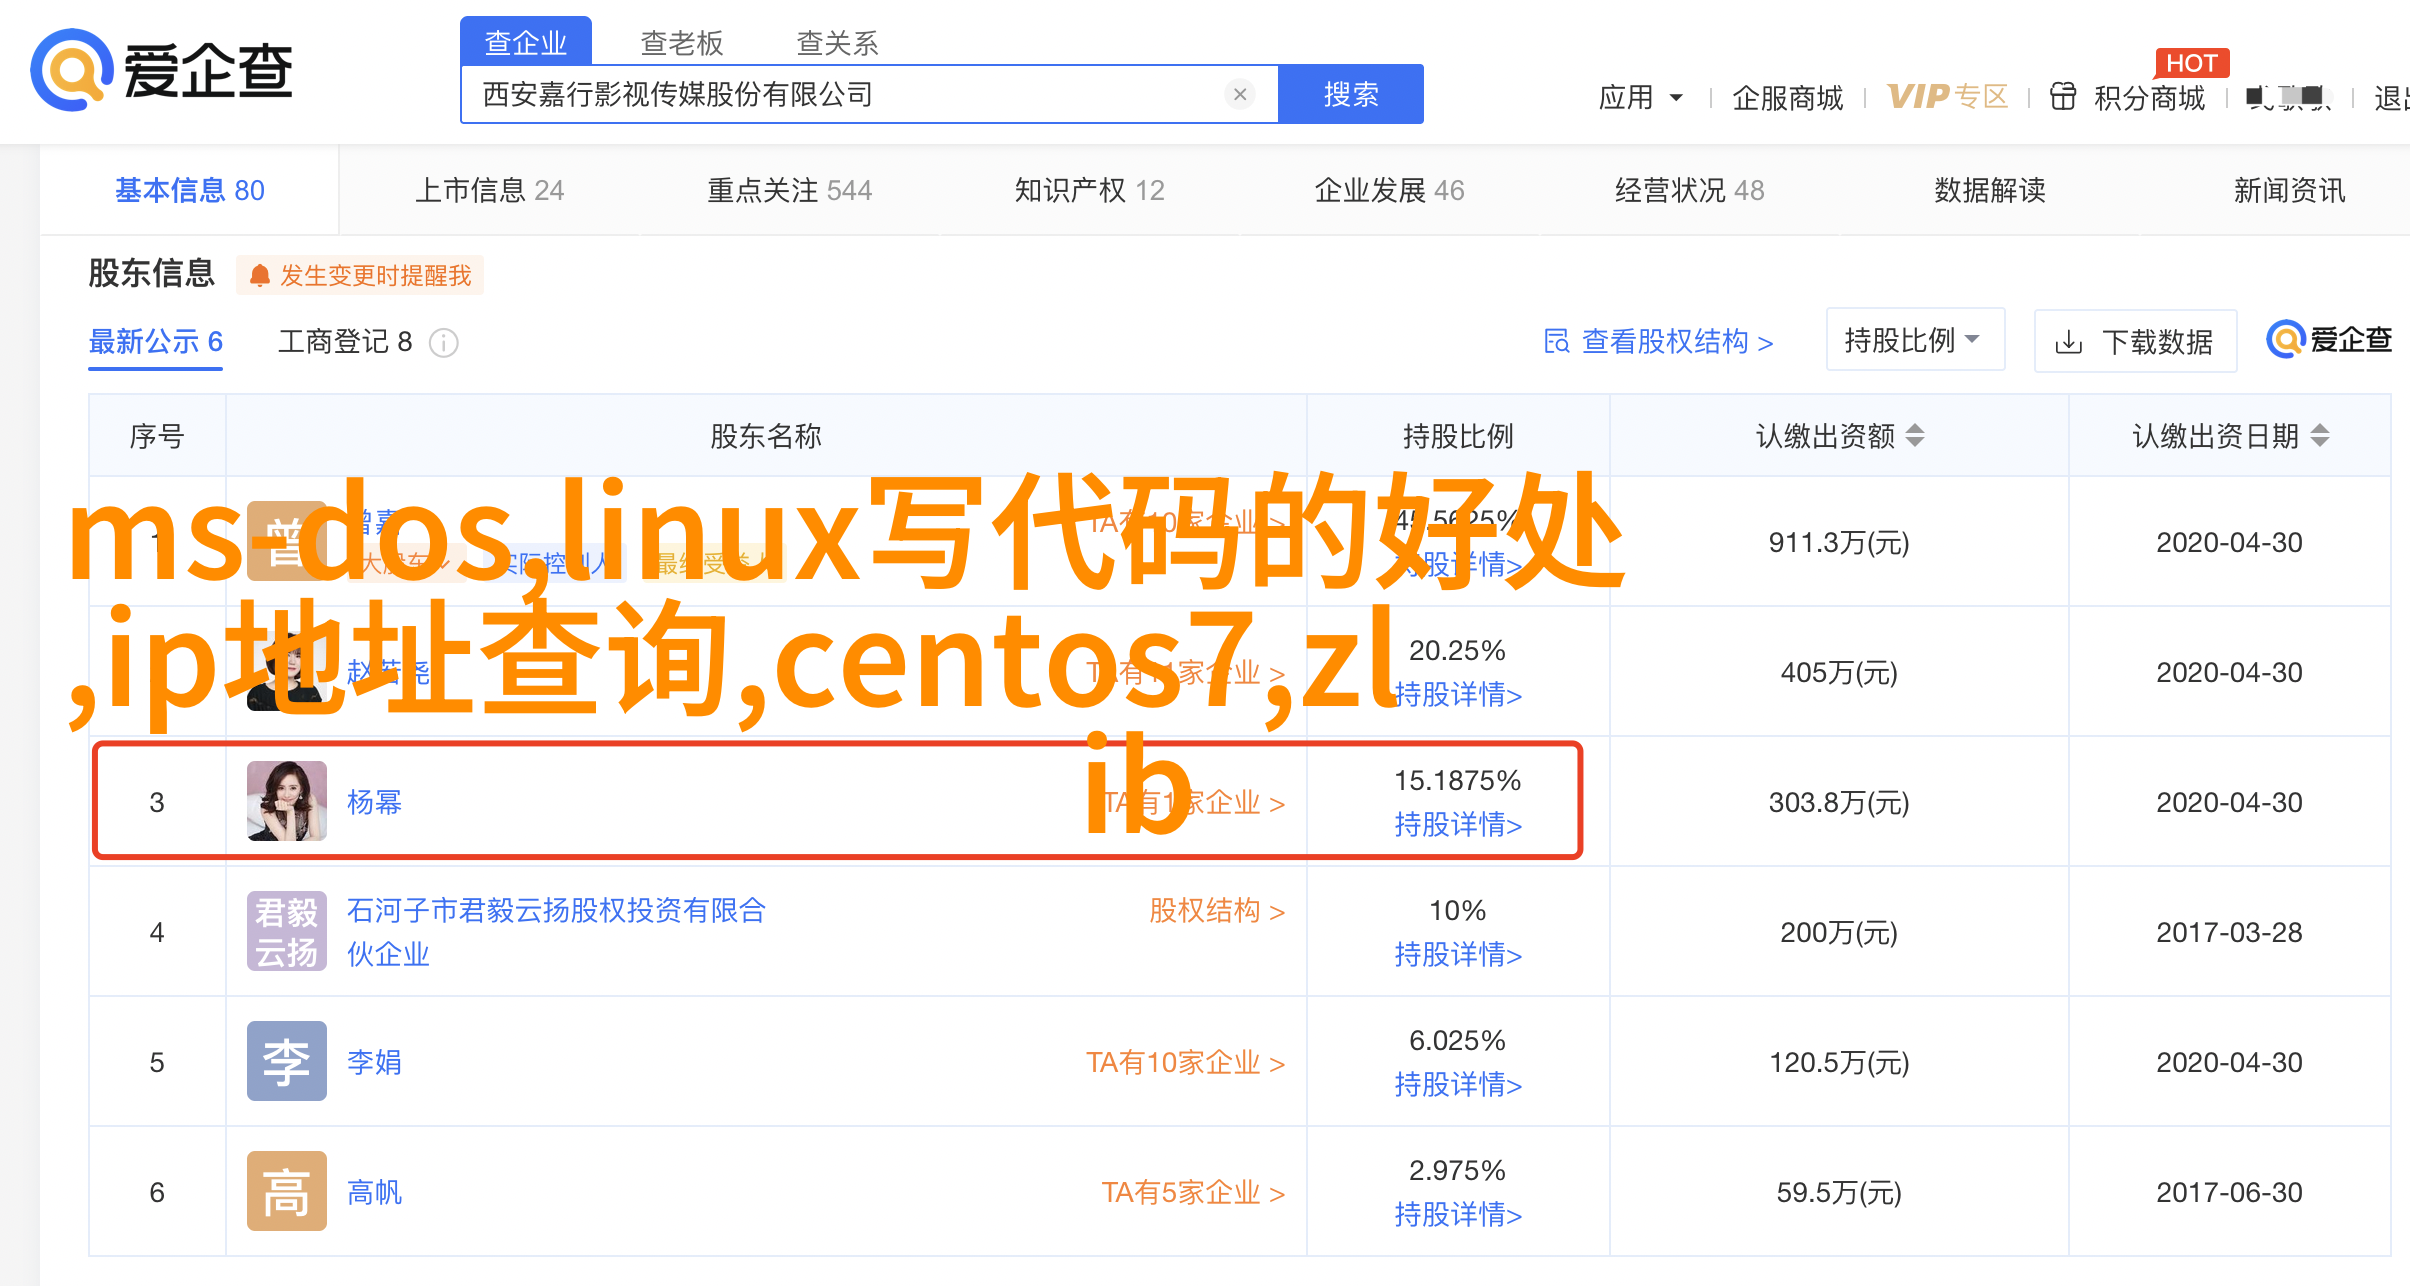2410x1286 pixels.
Task: Sort by 认缴出资额 column arrows
Action: coord(1915,436)
